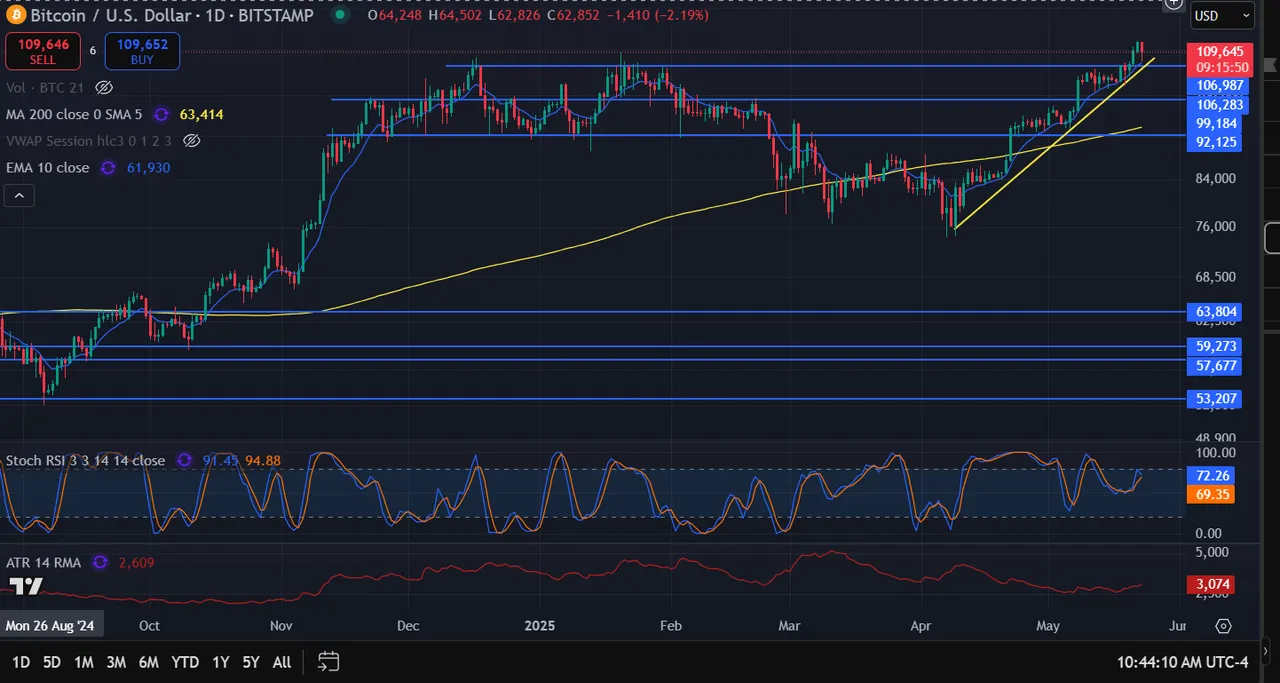Screen dimensions: 1280x683
Task: Click the Stoch RSI 3 3 14 14 legend
Action: click(86, 461)
